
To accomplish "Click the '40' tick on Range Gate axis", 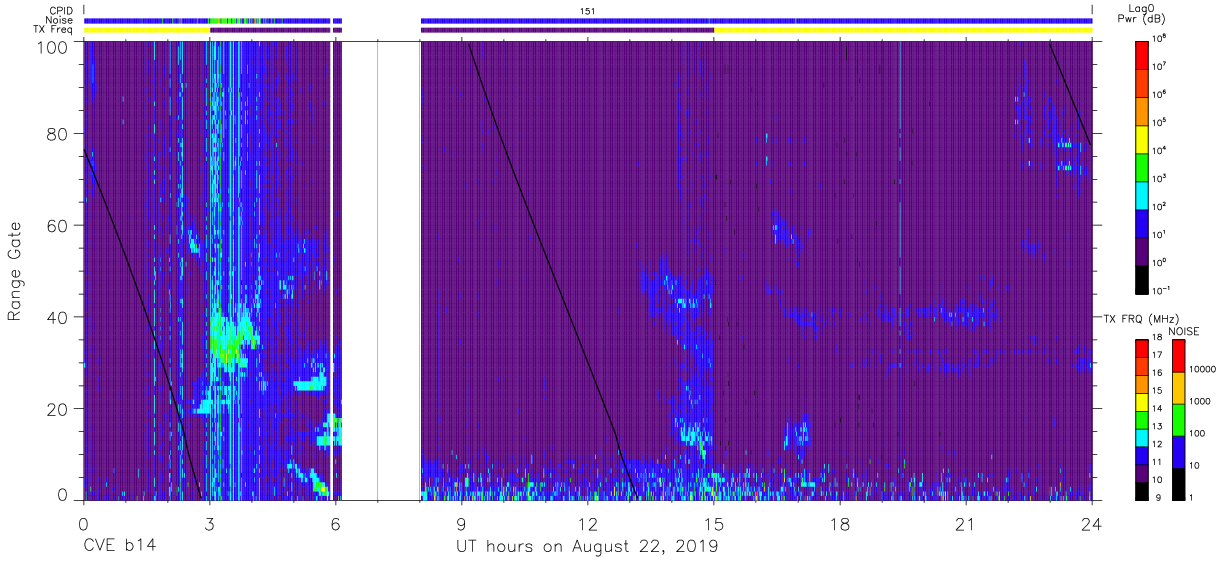I will click(59, 317).
